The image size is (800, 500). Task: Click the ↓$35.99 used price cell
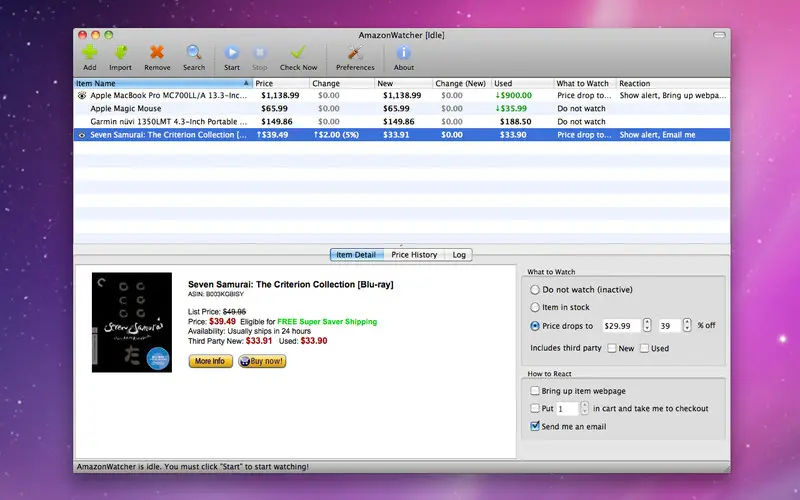click(511, 109)
